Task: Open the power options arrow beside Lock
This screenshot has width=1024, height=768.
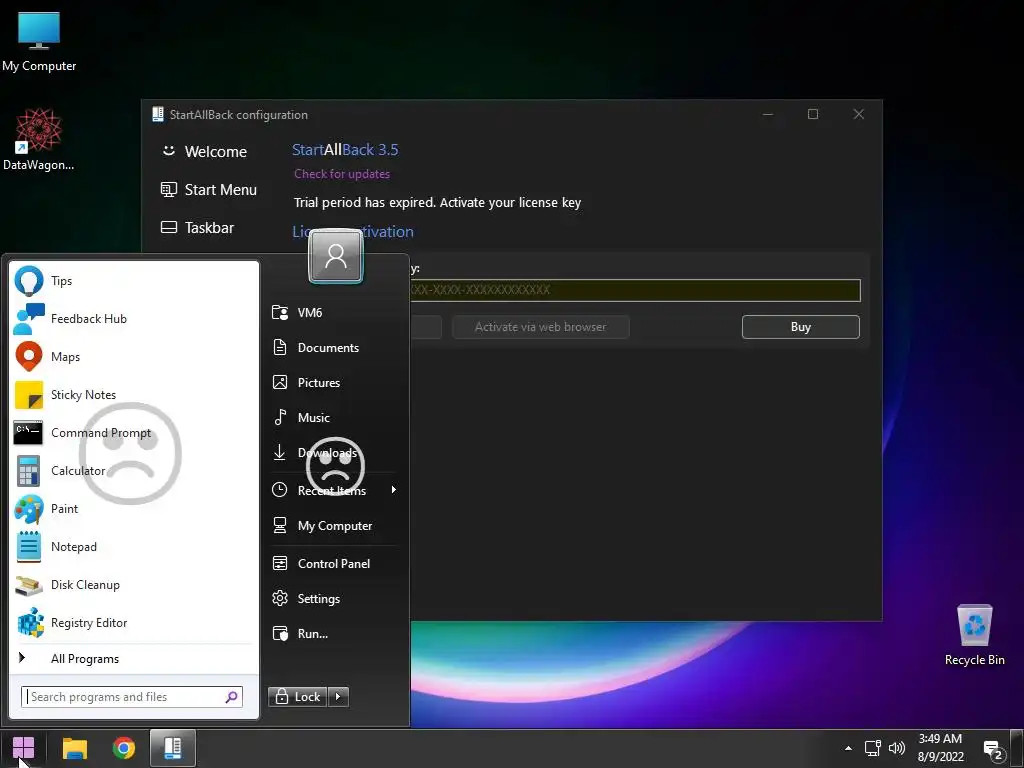Action: [338, 697]
